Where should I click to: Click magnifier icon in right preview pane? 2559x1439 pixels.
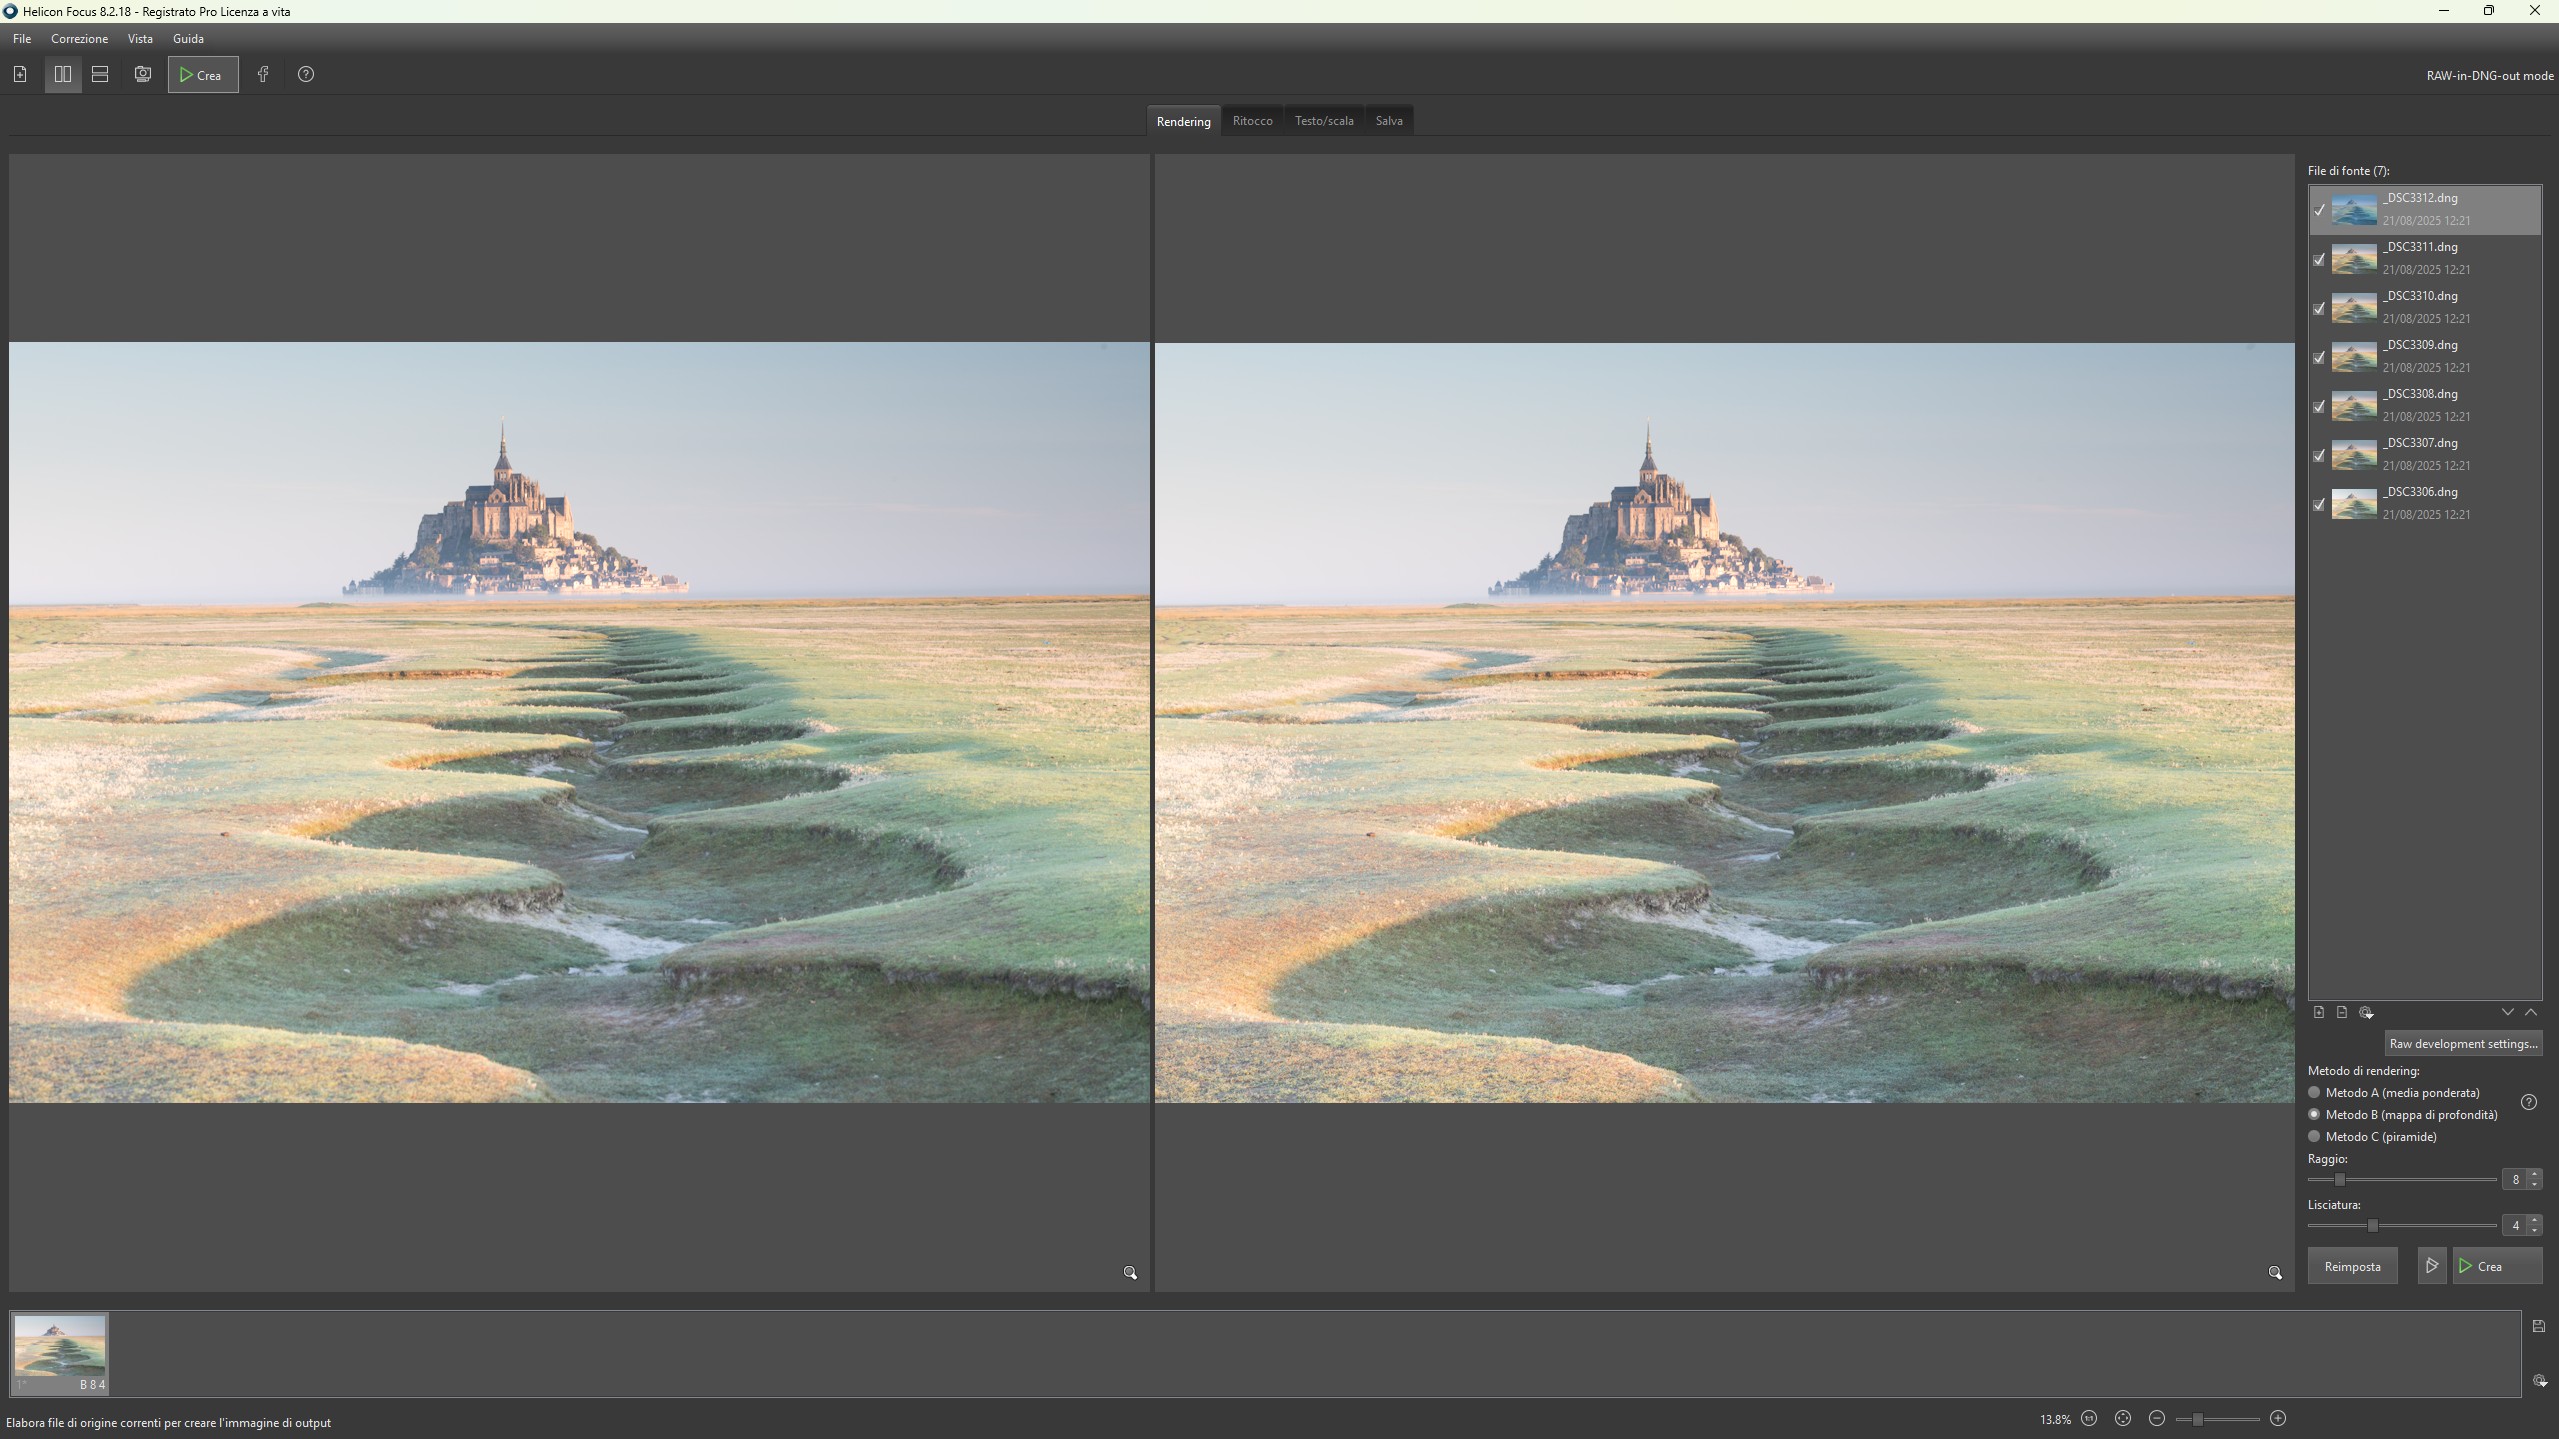2275,1273
